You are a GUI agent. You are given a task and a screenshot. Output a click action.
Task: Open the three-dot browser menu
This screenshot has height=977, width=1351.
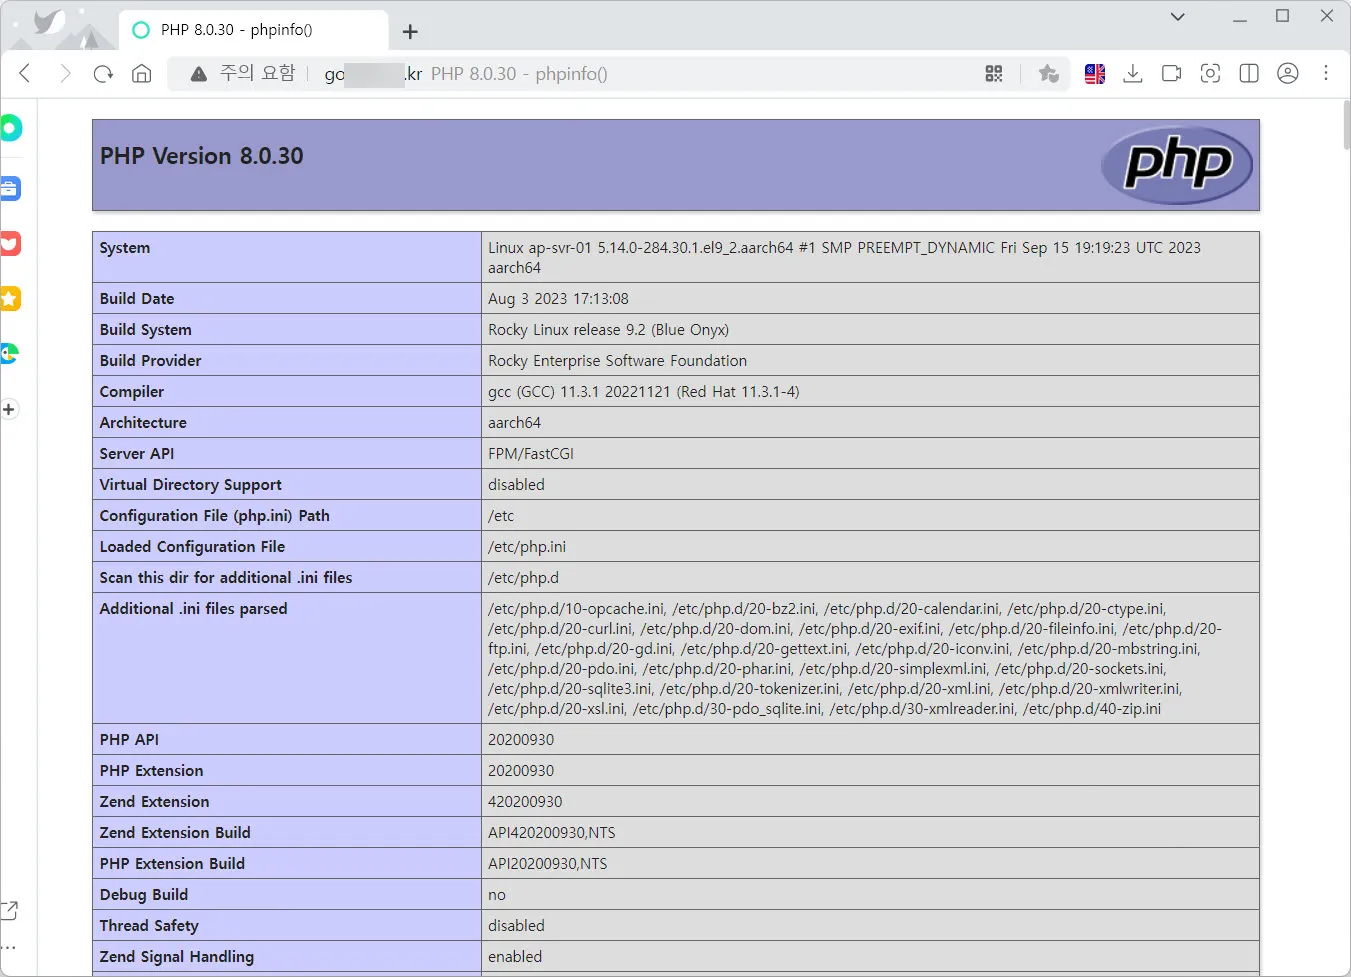tap(1326, 74)
